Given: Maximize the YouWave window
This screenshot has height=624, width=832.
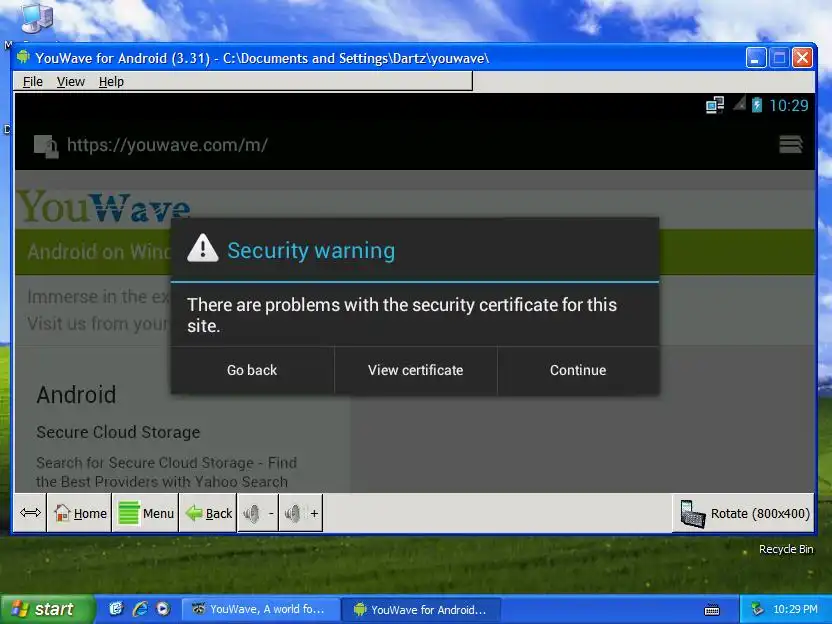Looking at the screenshot, I should tap(779, 57).
